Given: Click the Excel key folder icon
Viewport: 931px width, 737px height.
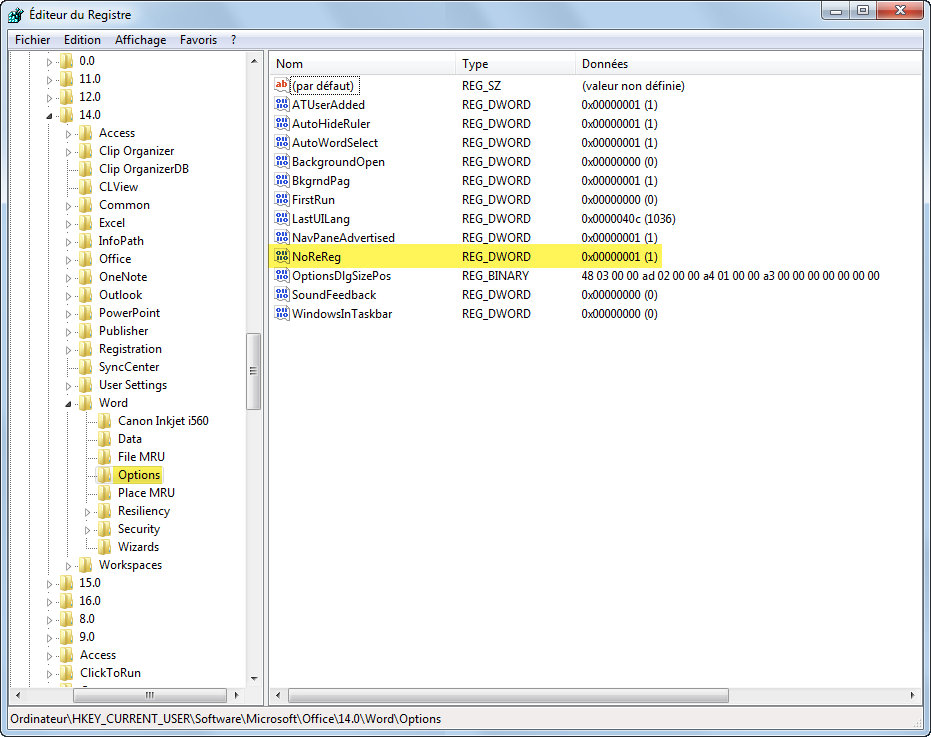Looking at the screenshot, I should click(86, 223).
